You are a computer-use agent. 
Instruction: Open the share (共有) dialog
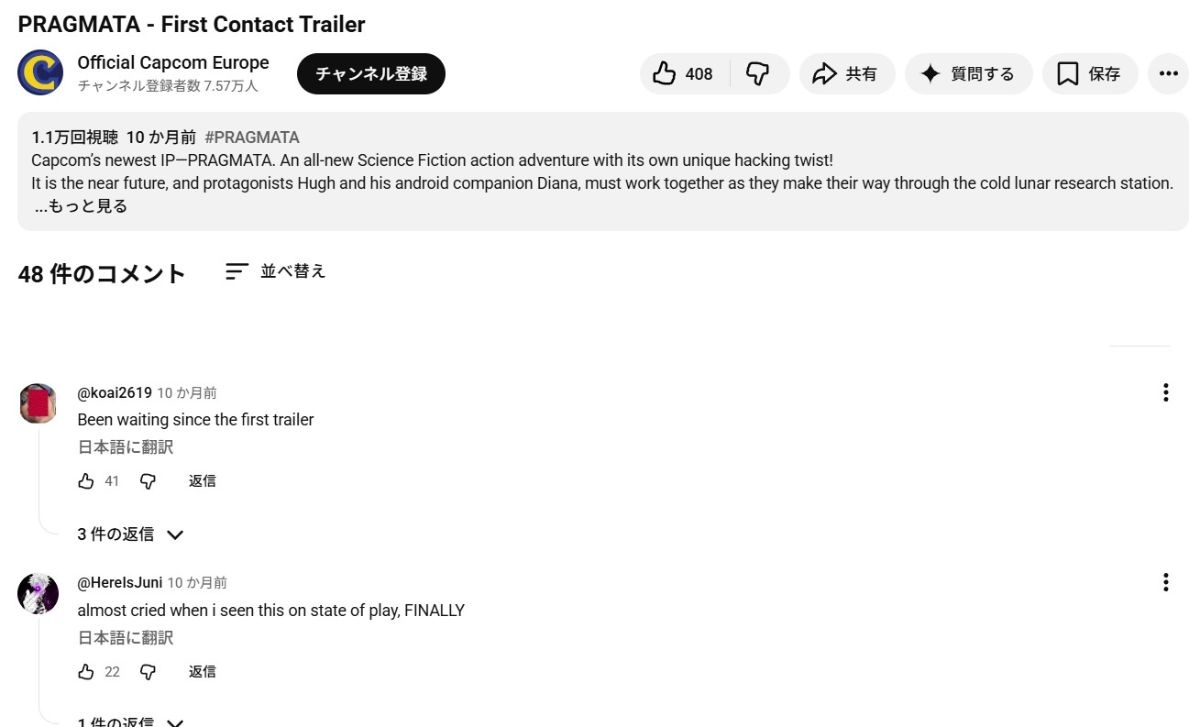click(846, 74)
